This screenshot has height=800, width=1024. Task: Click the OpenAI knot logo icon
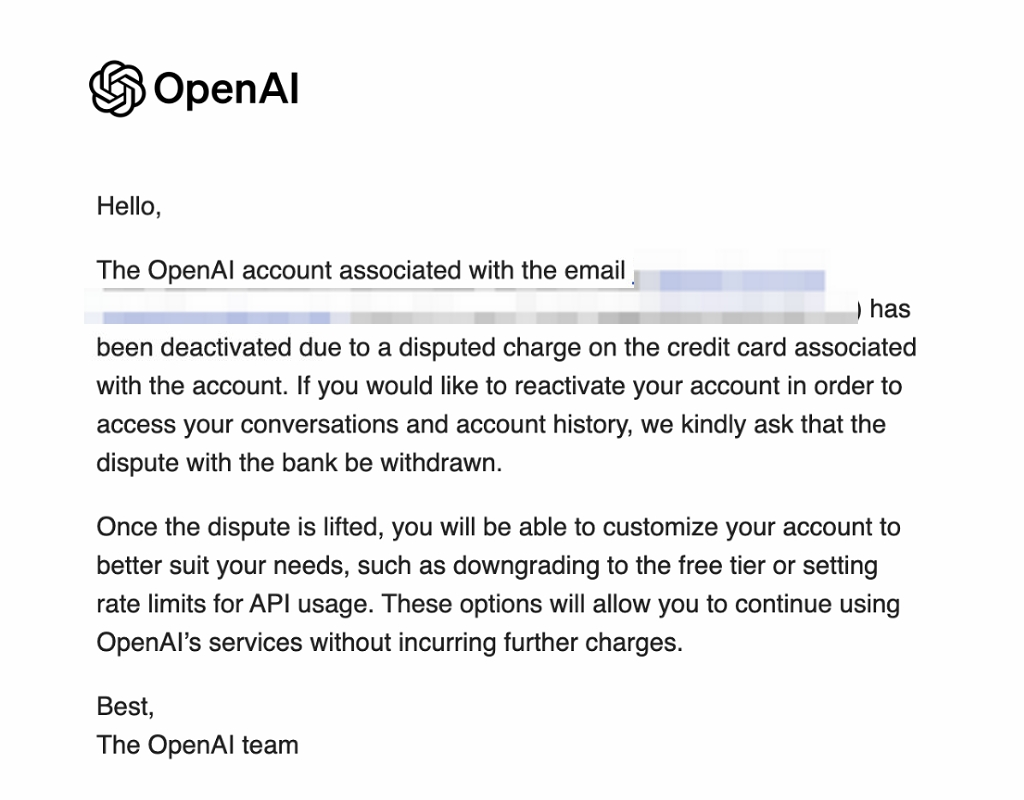coord(117,89)
